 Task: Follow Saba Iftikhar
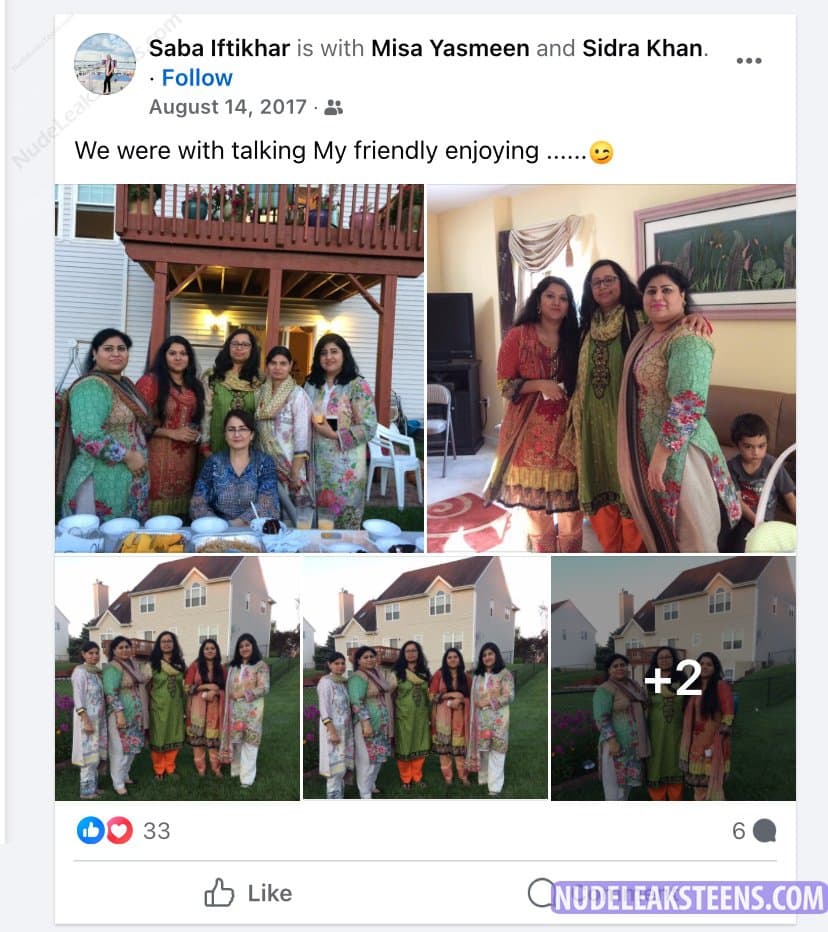[197, 78]
